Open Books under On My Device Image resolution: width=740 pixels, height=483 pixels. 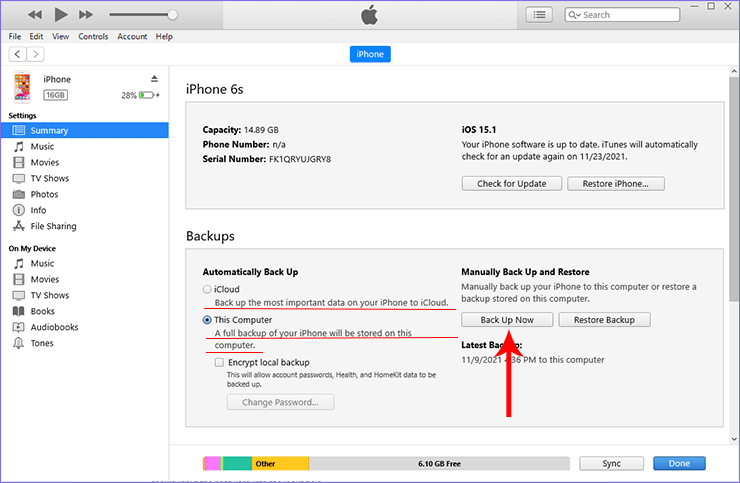[x=42, y=311]
